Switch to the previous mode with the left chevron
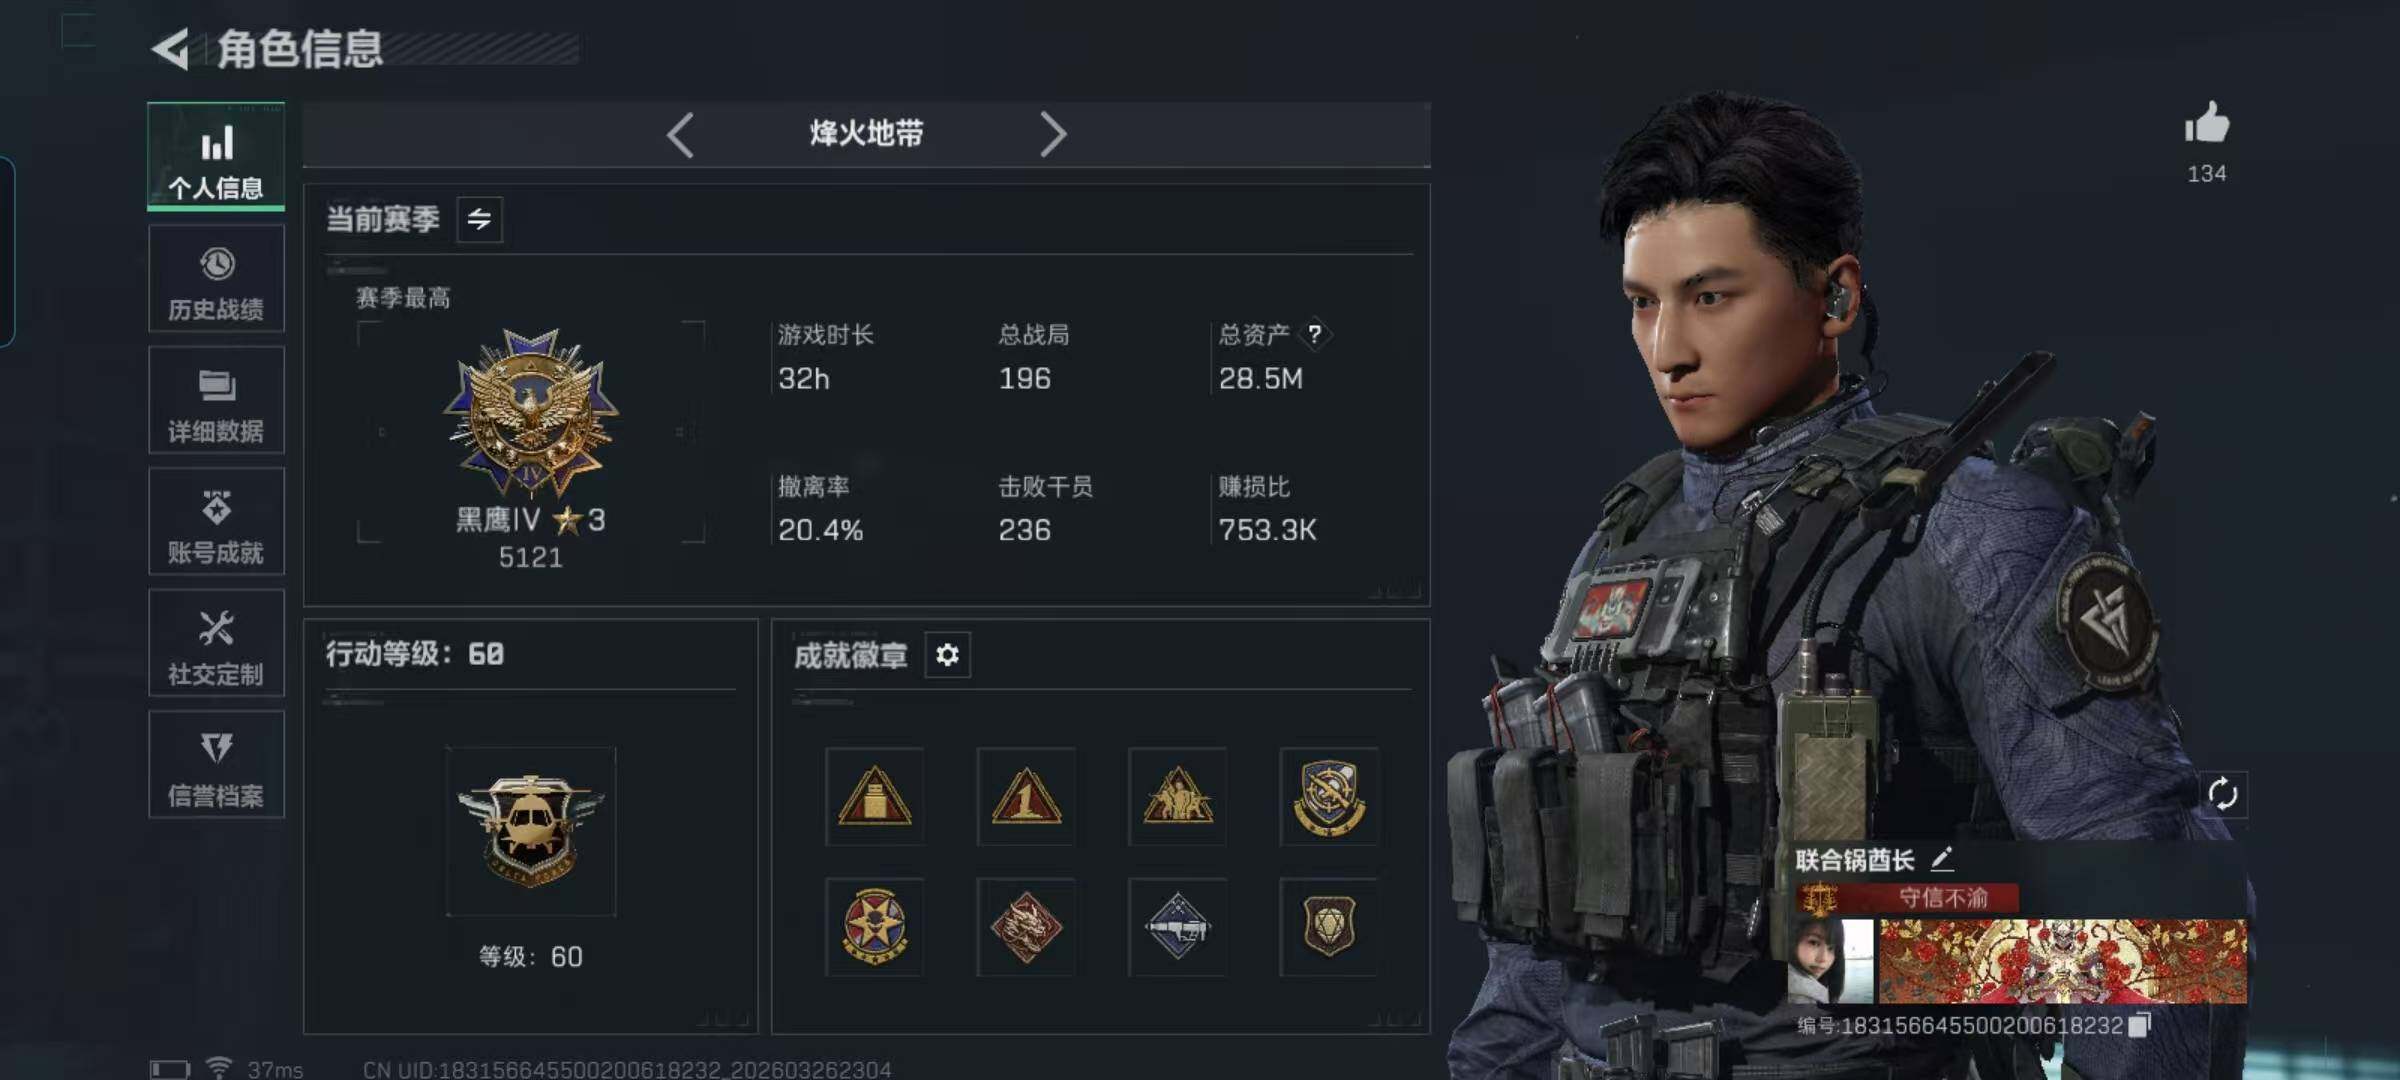Viewport: 2400px width, 1080px height. [680, 134]
